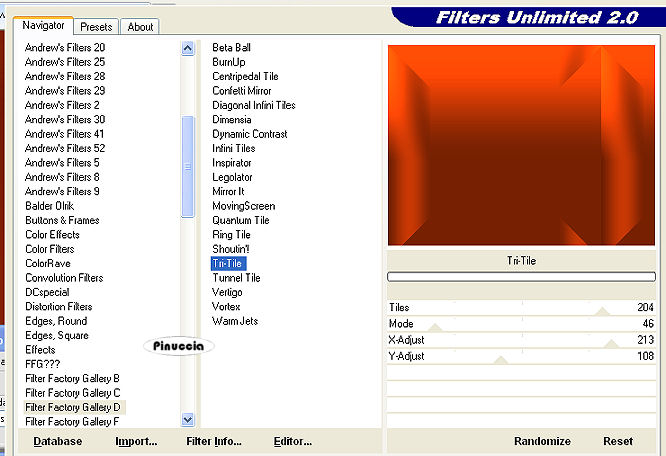Click the Tri-Tile preview image
This screenshot has height=456, width=666.
coord(521,145)
